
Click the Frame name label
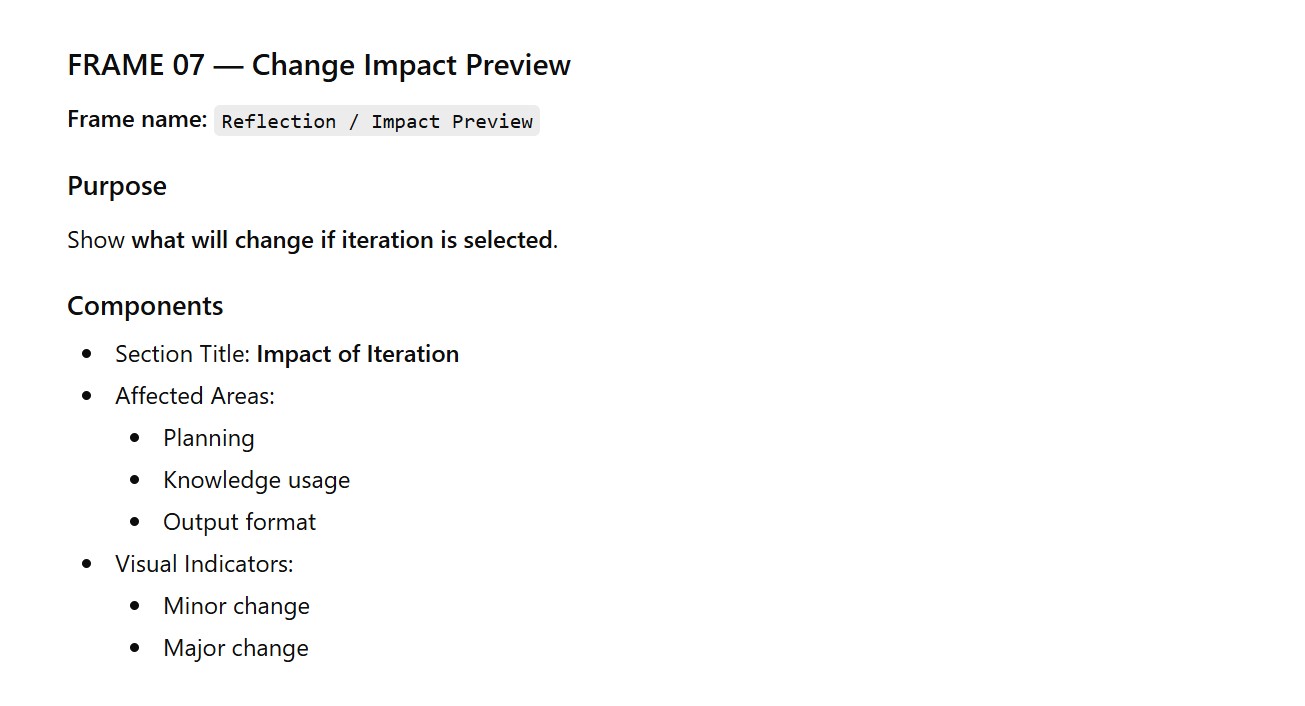tap(137, 119)
